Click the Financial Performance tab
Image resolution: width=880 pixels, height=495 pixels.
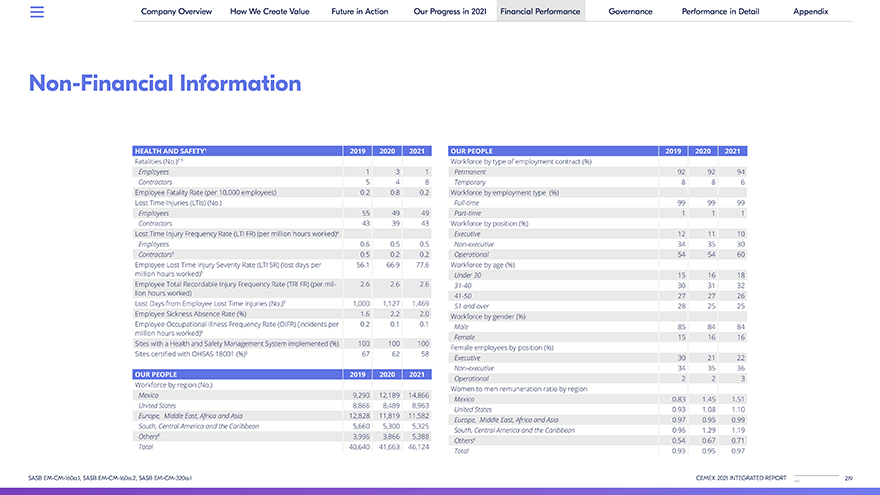[540, 11]
